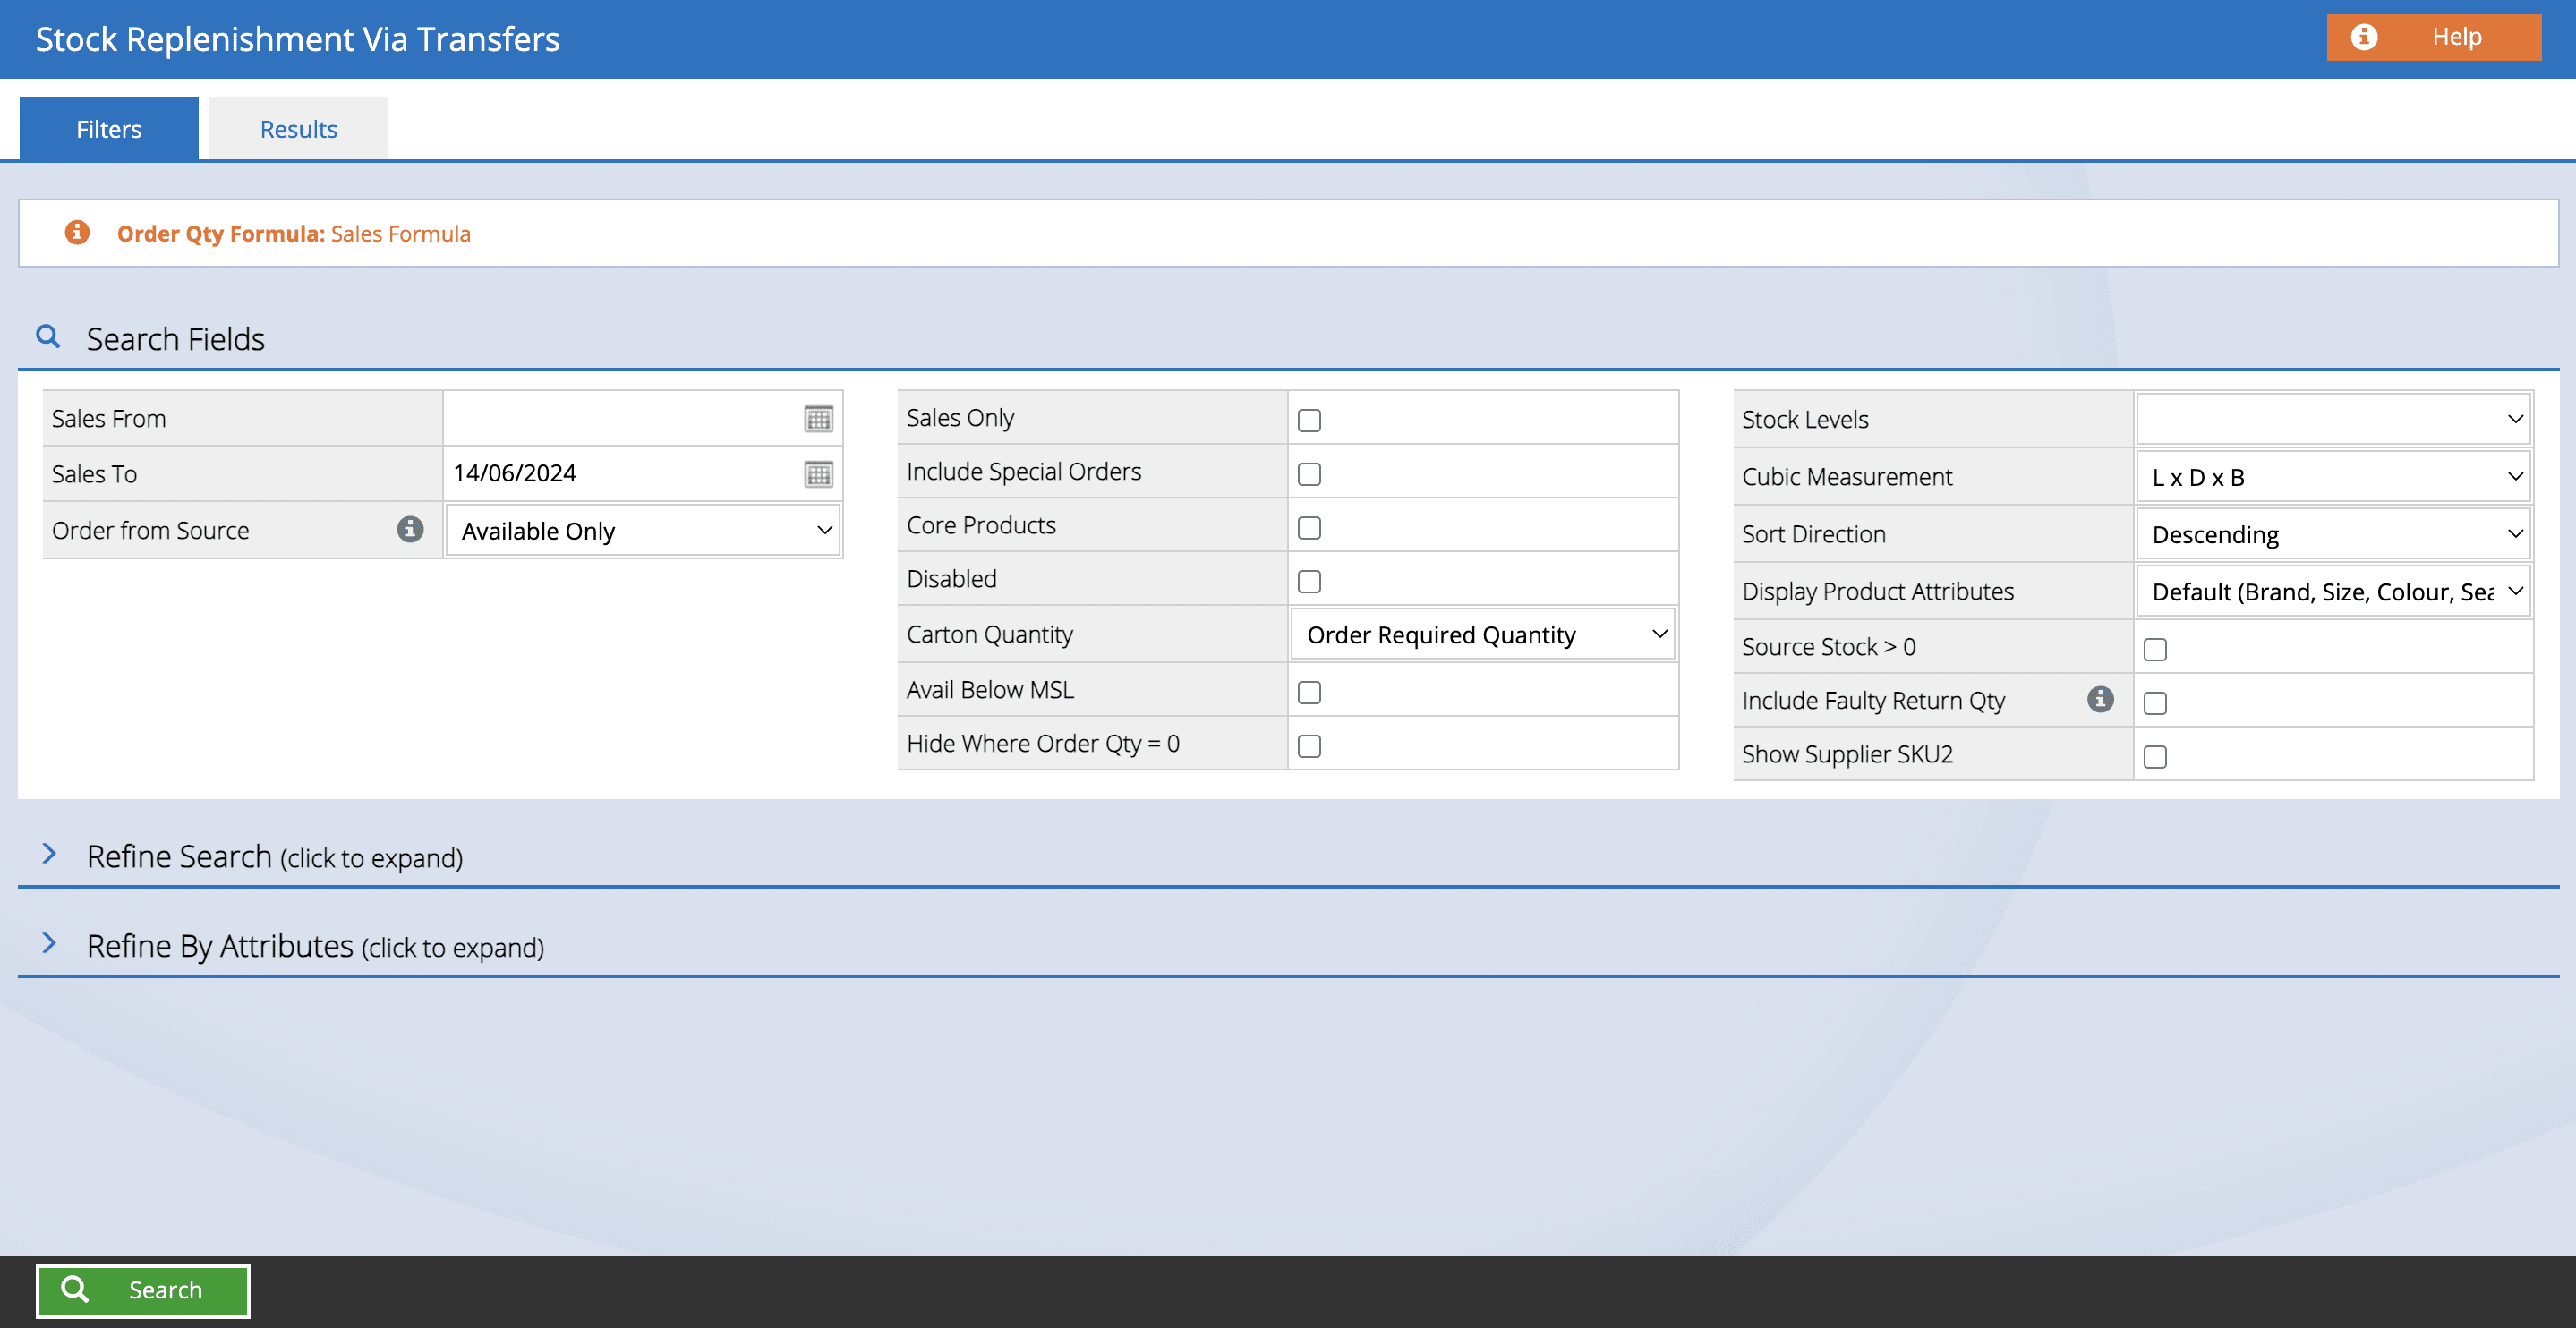Click the Search Fields magnifier icon
The image size is (2576, 1328).
(x=47, y=337)
